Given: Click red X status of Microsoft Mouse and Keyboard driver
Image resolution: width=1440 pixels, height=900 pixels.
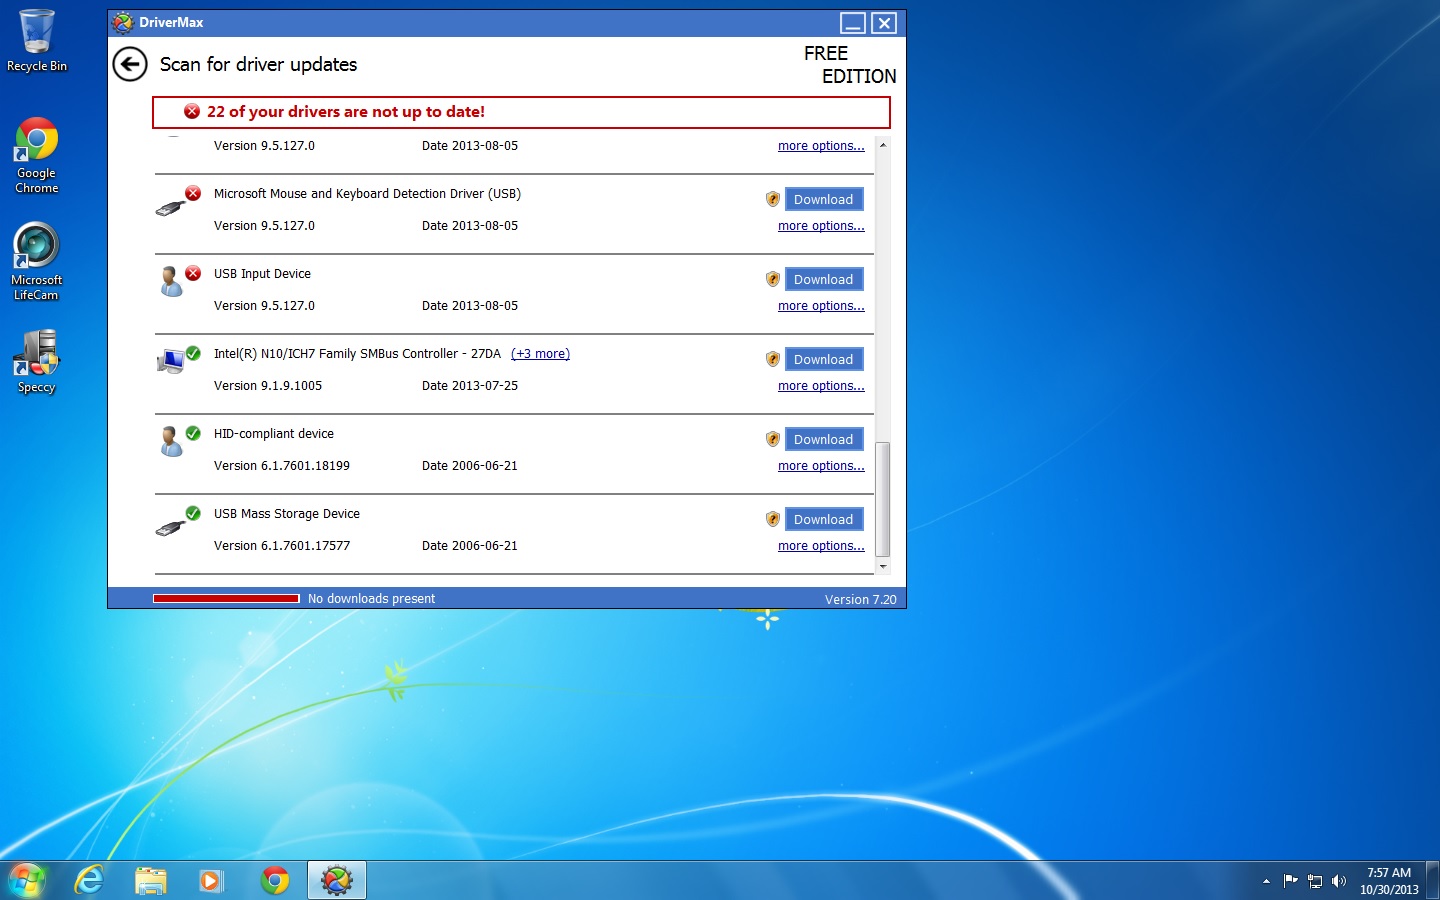Looking at the screenshot, I should point(193,193).
